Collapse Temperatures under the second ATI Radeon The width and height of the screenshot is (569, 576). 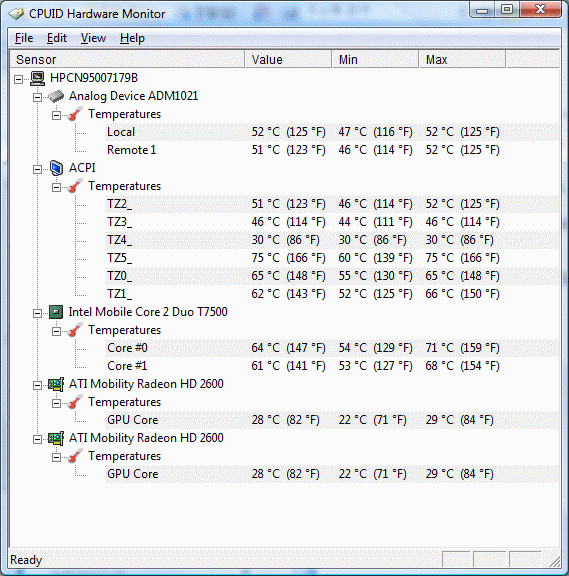57,457
